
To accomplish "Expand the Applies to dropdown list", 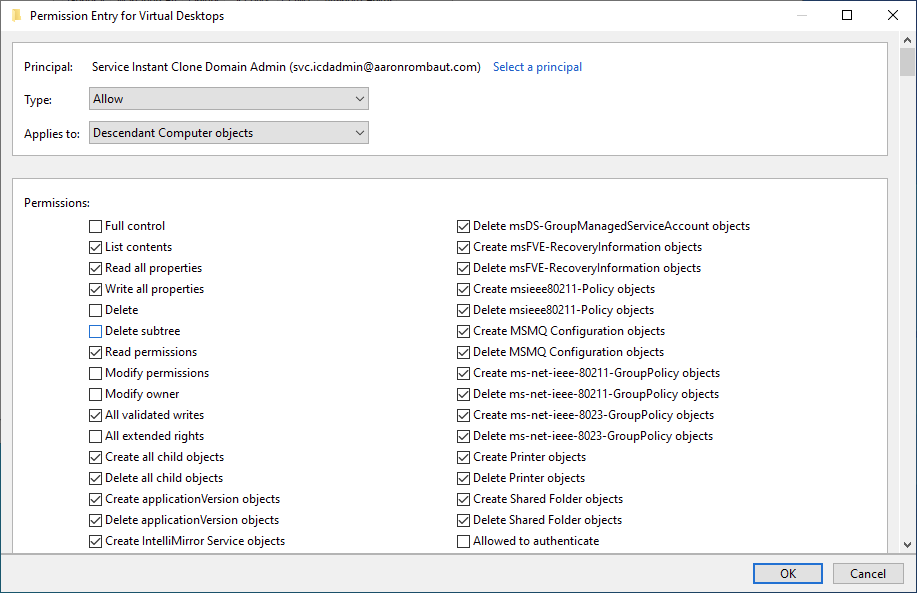I will click(229, 133).
